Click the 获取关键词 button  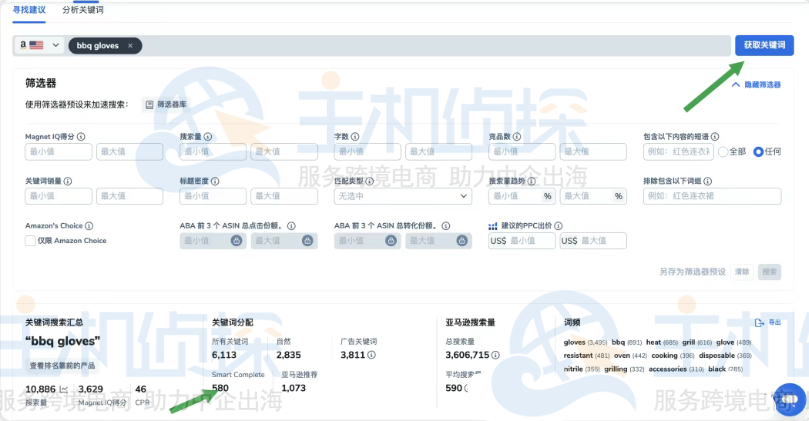764,45
